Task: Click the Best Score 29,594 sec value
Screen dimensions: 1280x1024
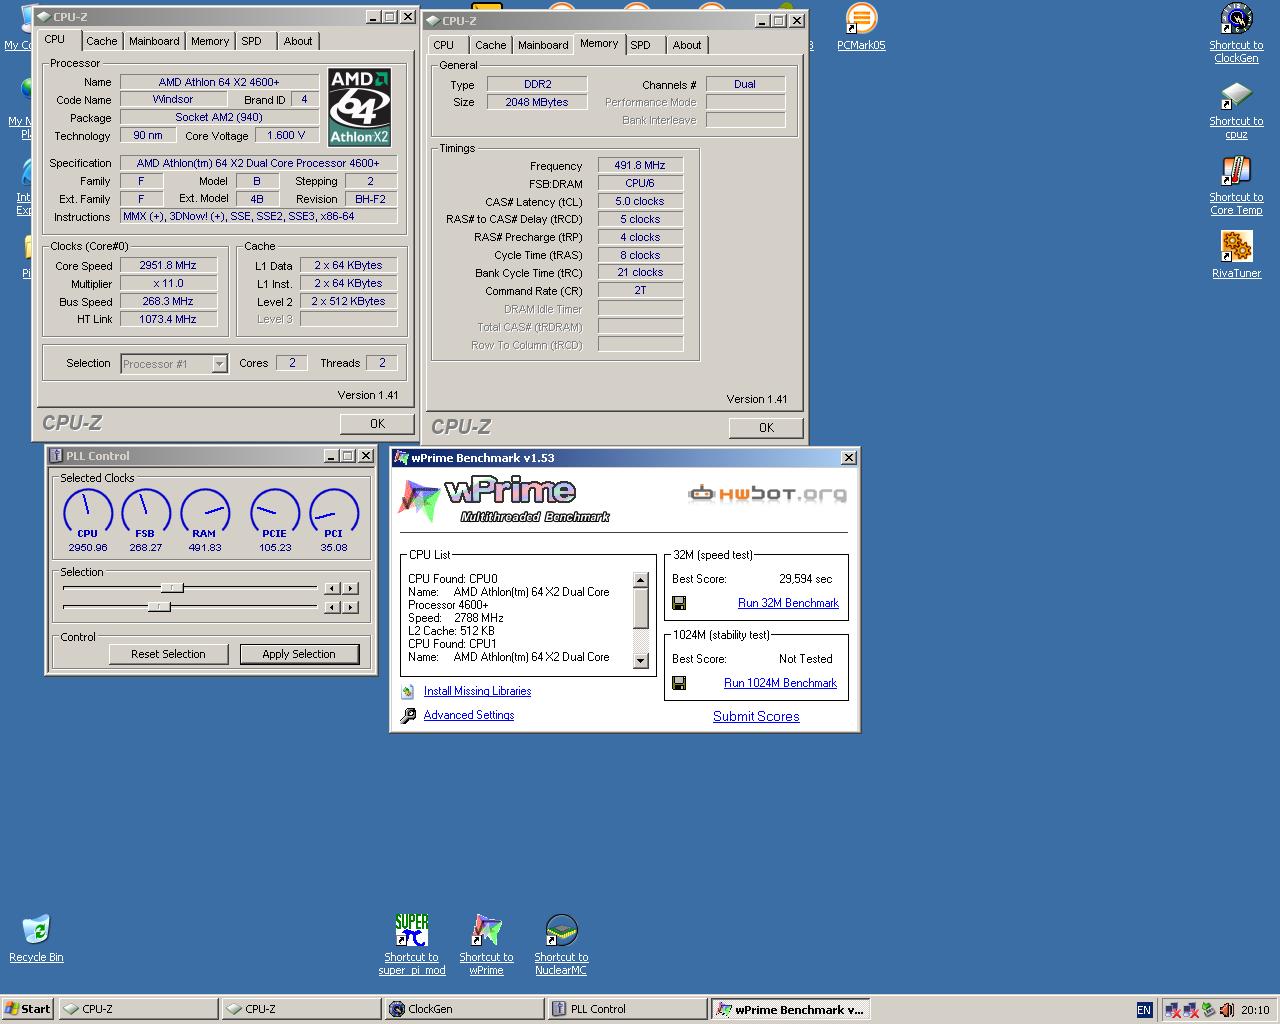Action: point(805,579)
